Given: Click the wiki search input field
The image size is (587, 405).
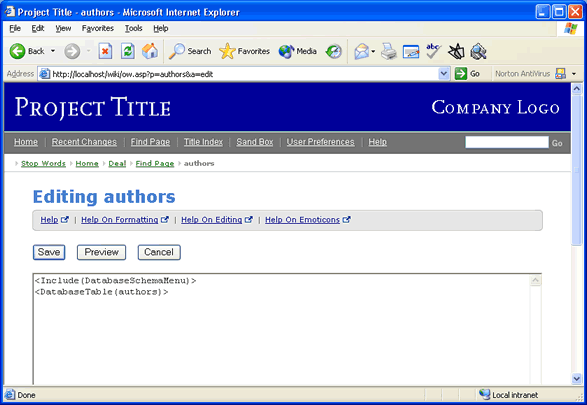Looking at the screenshot, I should click(507, 142).
